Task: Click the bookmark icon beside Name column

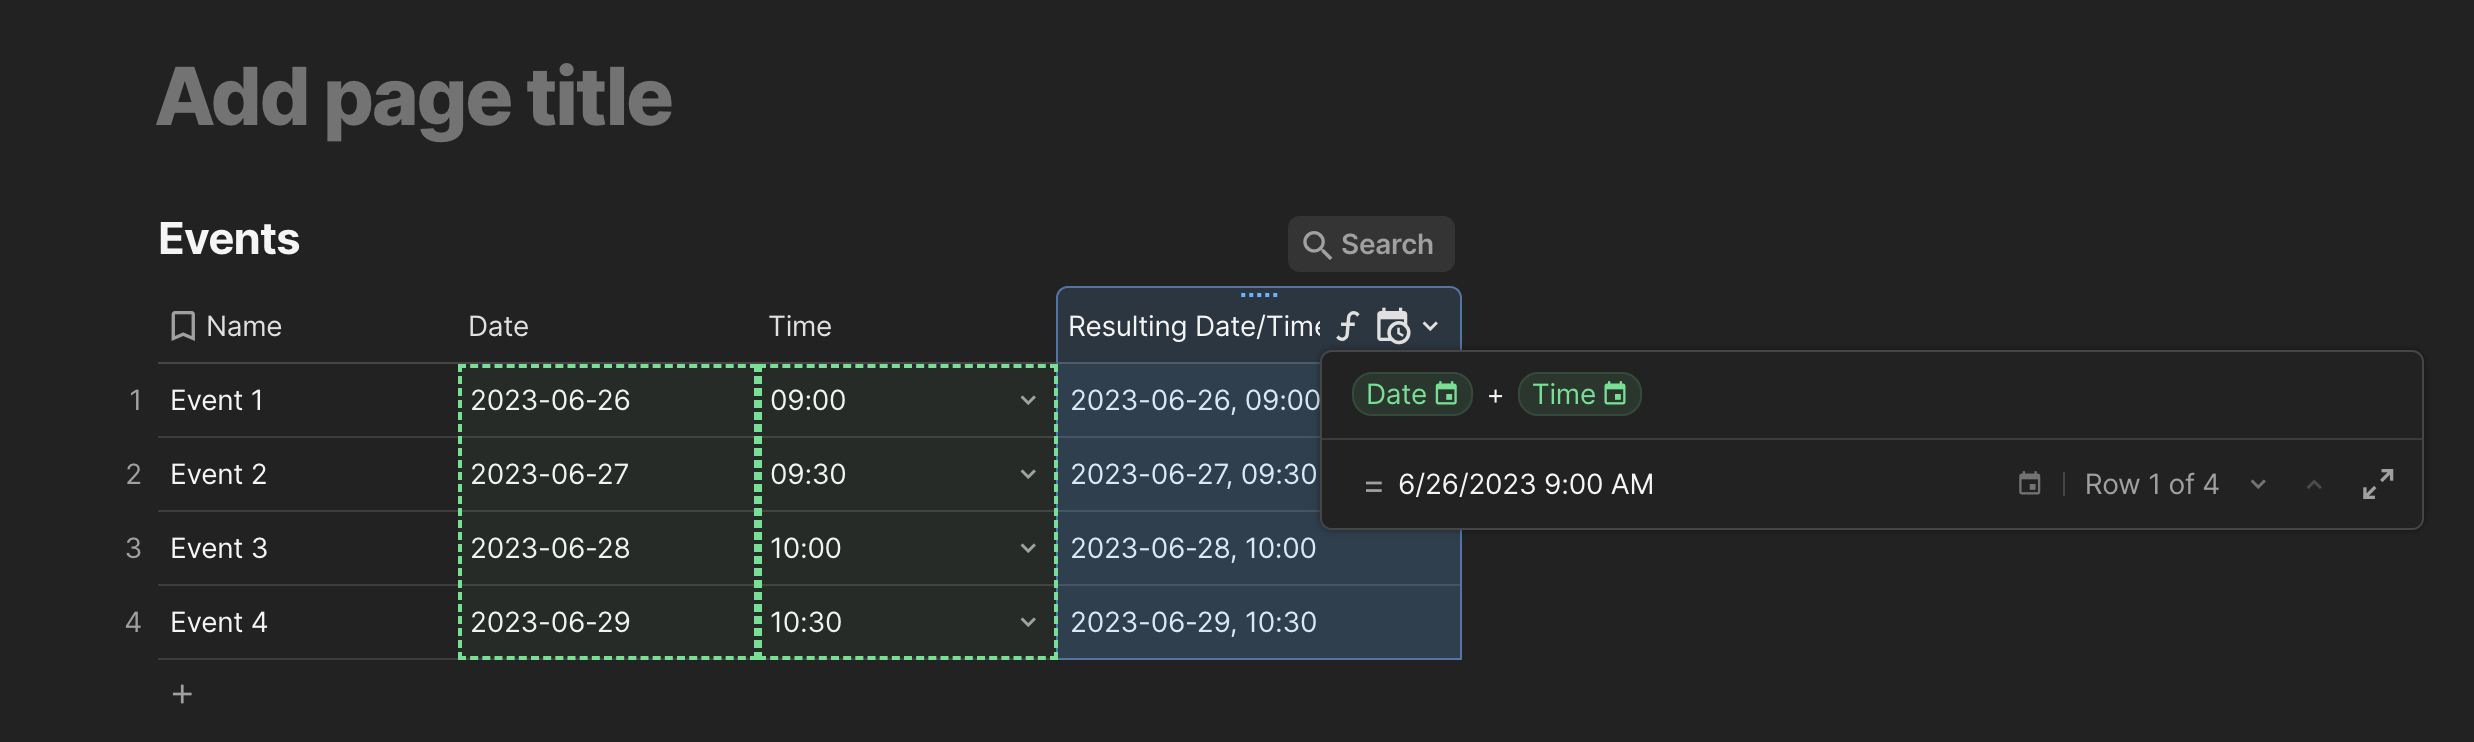Action: [x=183, y=326]
